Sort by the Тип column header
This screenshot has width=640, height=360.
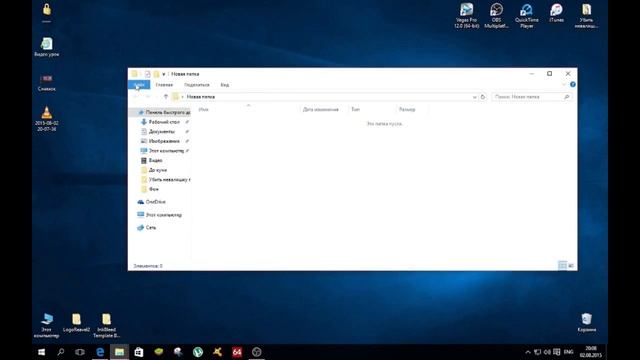[356, 109]
